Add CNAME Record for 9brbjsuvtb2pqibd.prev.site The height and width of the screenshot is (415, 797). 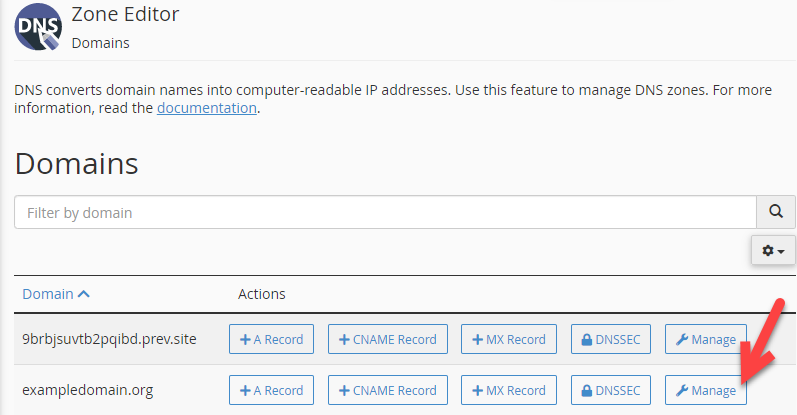tap(388, 339)
